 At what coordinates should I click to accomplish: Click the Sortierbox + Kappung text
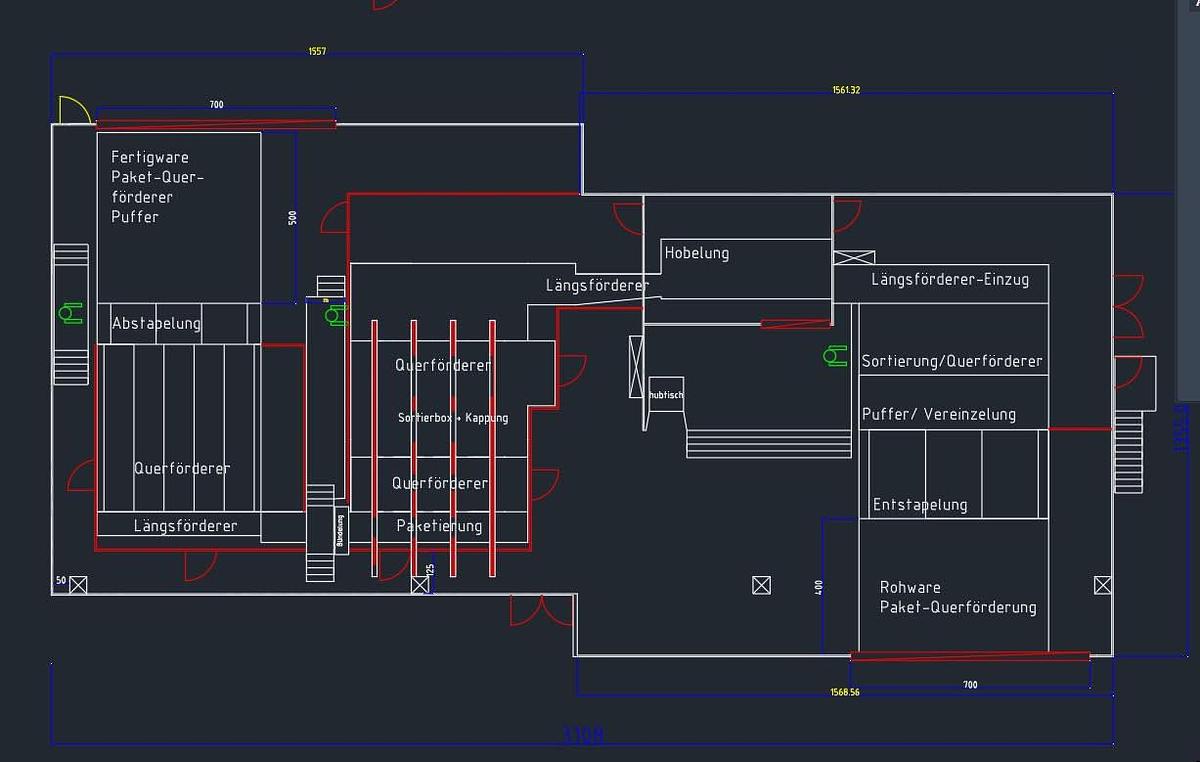click(452, 417)
